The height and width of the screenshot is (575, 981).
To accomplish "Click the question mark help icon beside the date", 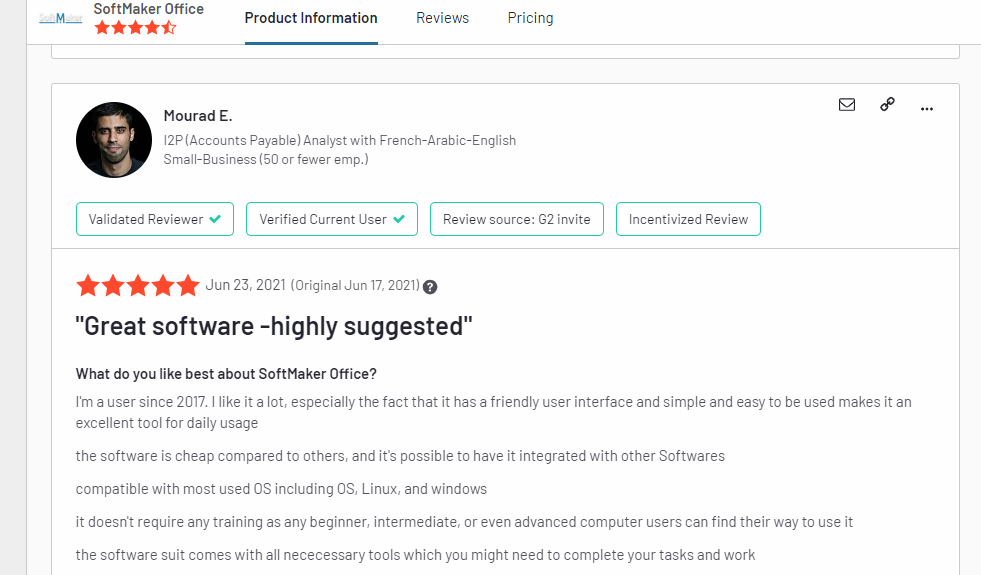I will 430,286.
